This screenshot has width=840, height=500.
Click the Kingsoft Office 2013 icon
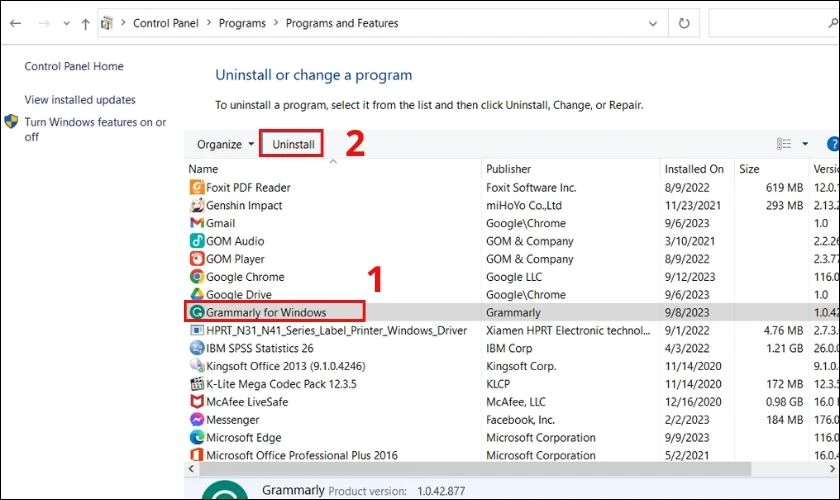(x=197, y=365)
